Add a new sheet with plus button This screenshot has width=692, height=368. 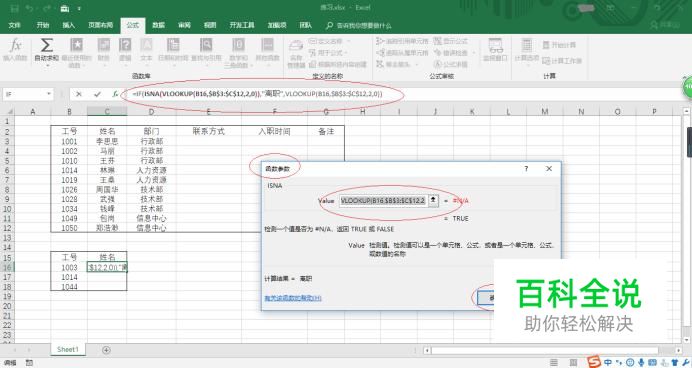coord(106,350)
